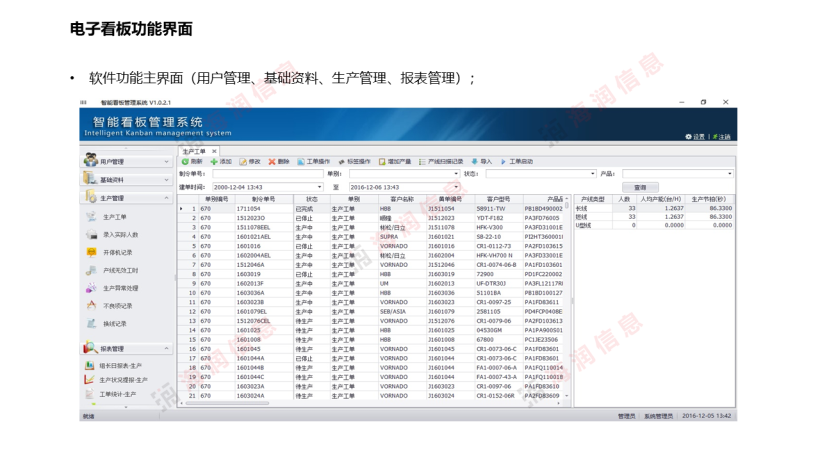The width and height of the screenshot is (820, 461).
Task: Open 换线记录 sidebar item
Action: tap(115, 324)
